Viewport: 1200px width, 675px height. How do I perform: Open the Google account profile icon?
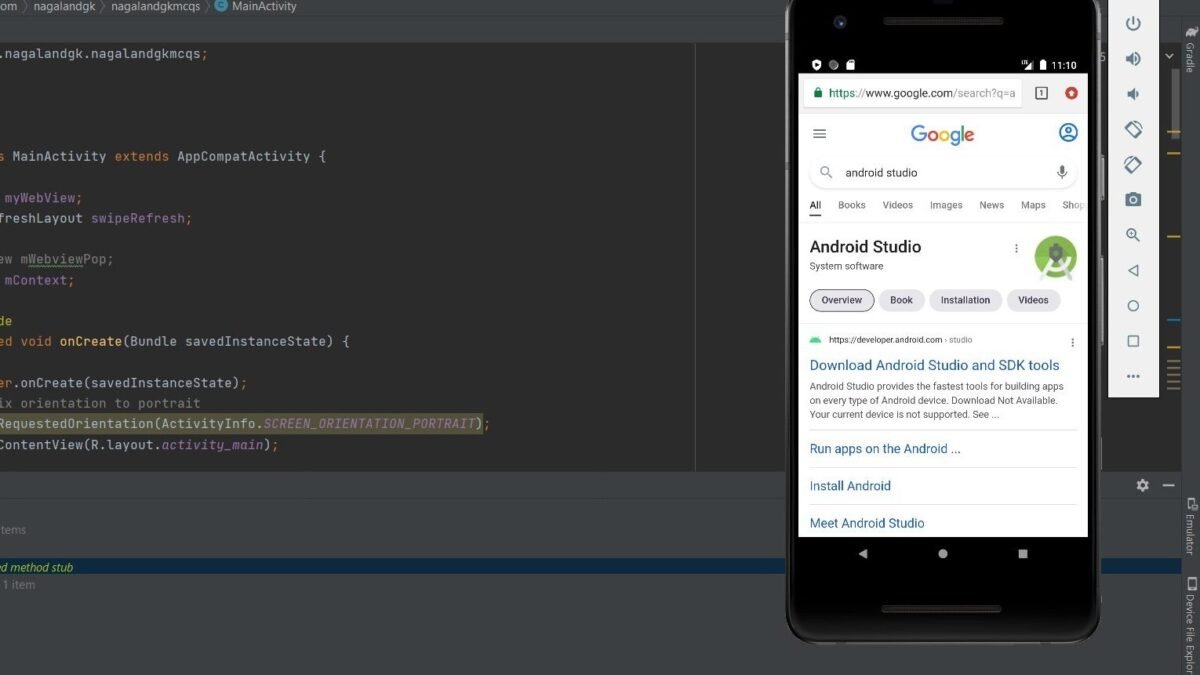tap(1068, 133)
